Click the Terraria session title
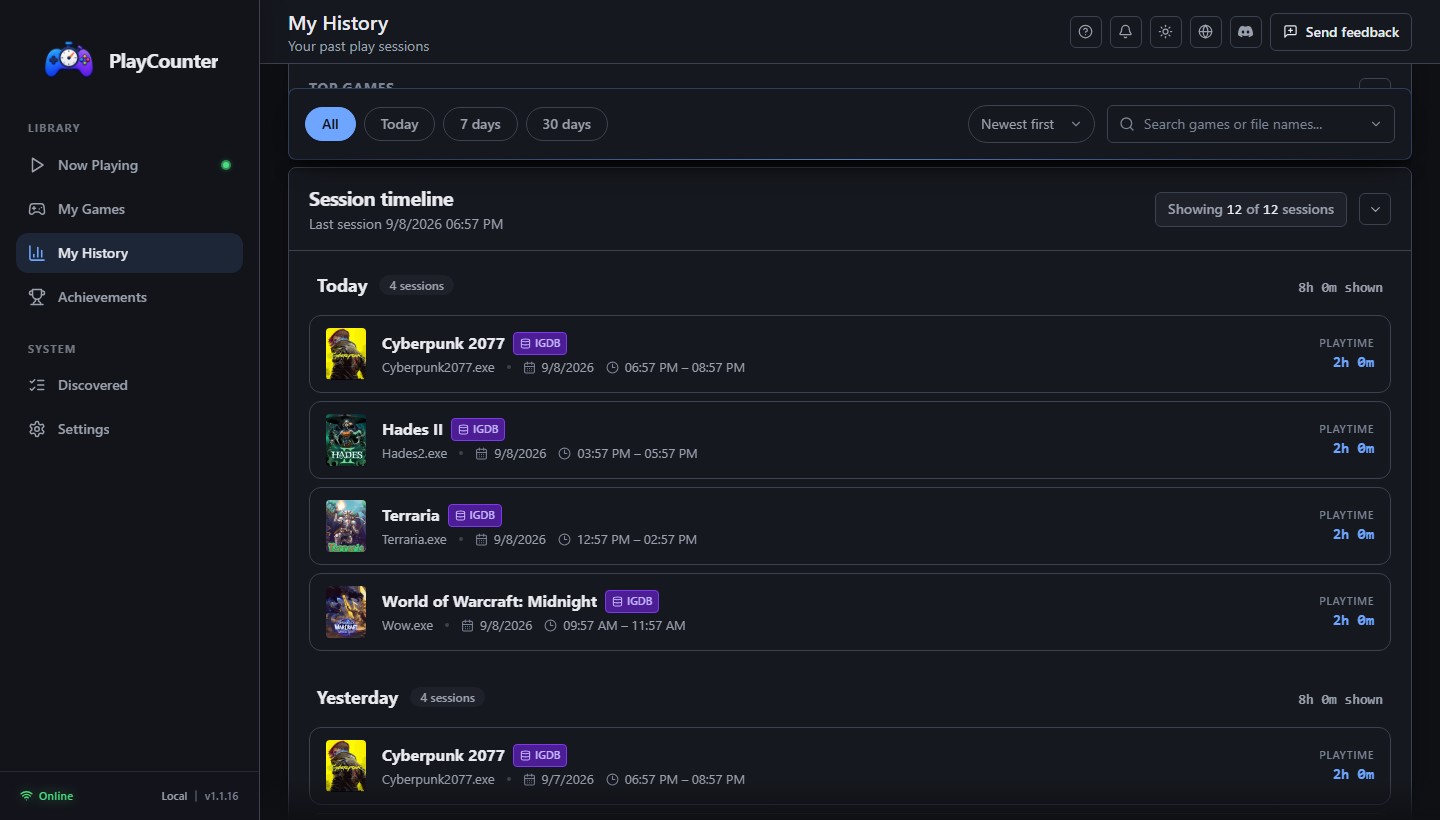 (411, 515)
